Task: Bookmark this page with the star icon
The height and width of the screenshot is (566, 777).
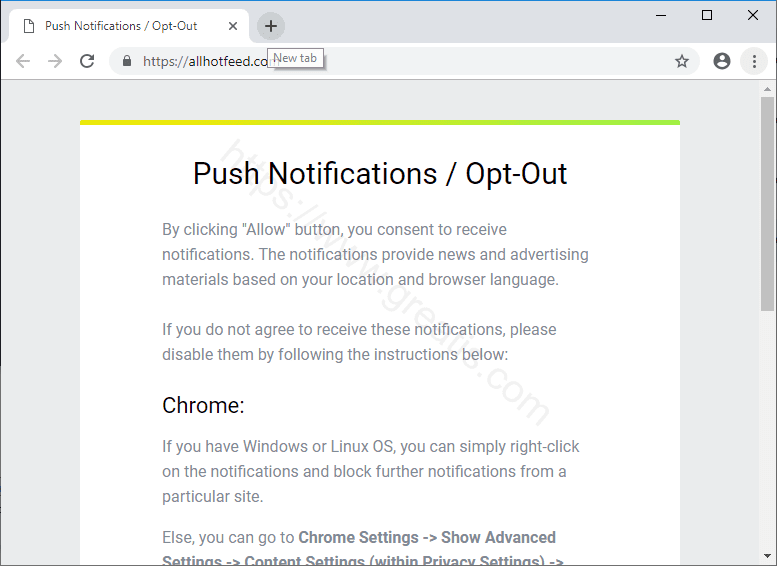Action: pos(682,61)
